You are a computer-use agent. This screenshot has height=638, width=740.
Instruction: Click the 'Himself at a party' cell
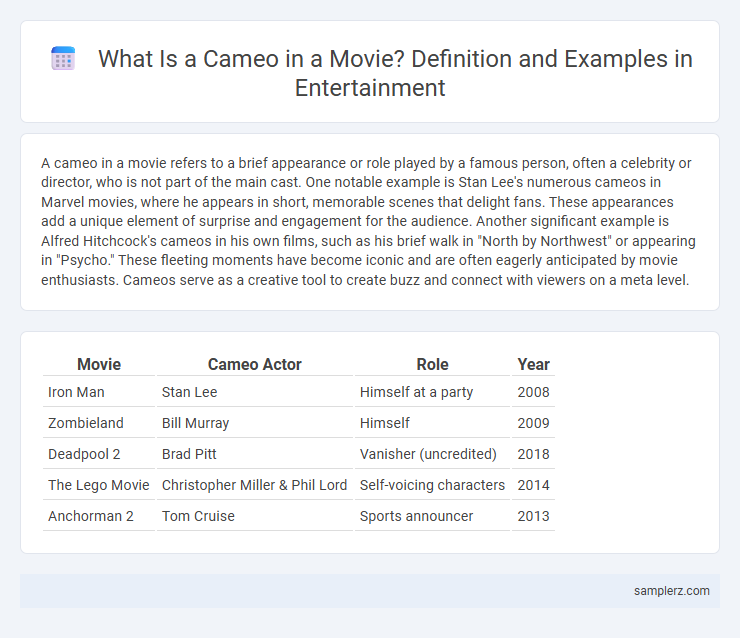(x=432, y=392)
